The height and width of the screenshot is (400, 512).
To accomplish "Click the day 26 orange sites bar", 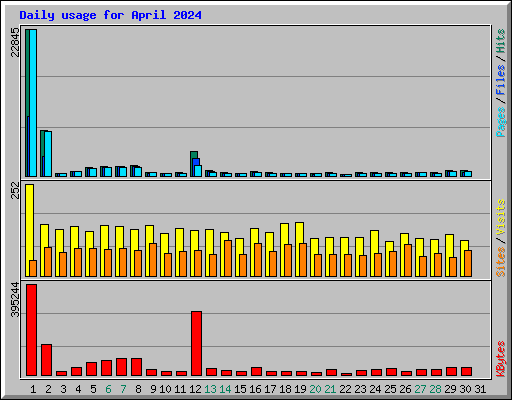I will [408, 260].
